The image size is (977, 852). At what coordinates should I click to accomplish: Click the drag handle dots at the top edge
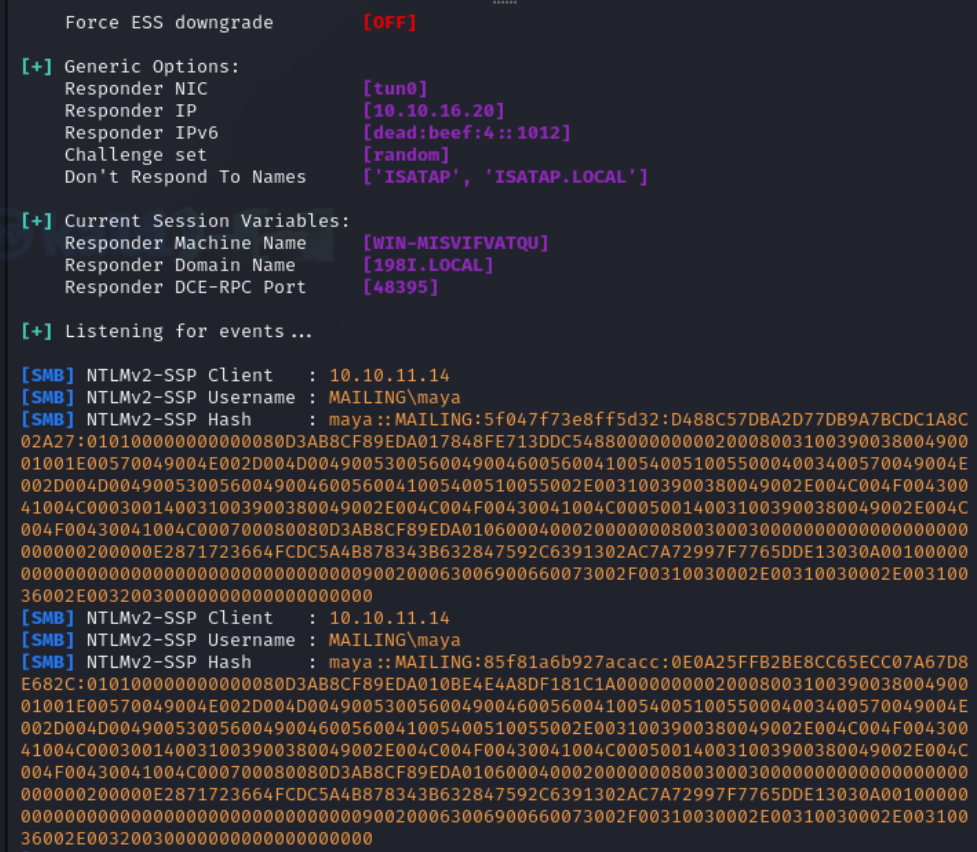pyautogui.click(x=505, y=2)
